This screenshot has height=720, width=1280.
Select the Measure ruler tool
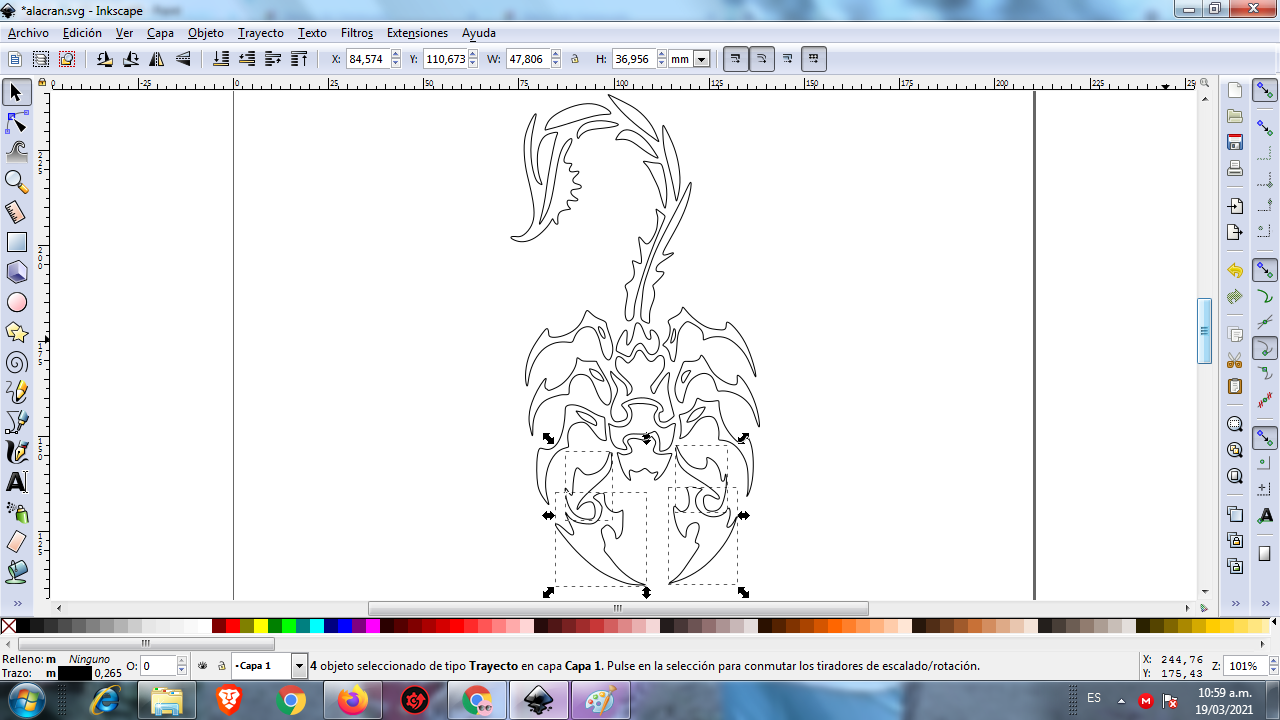(16, 212)
